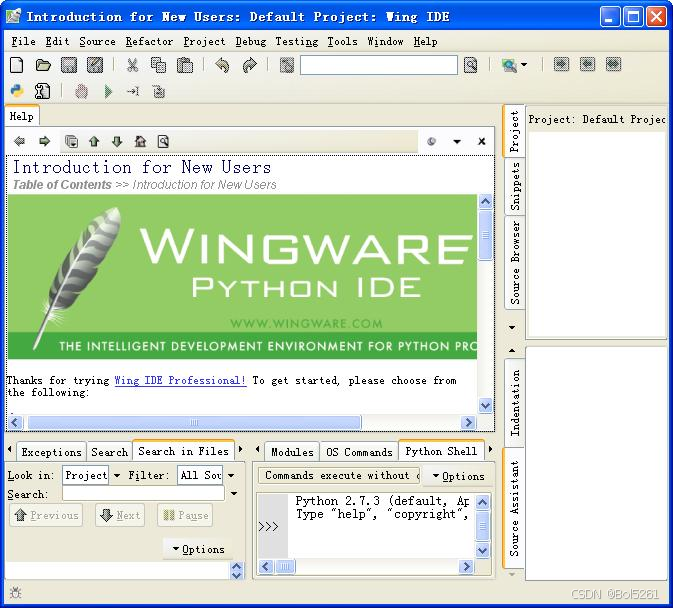The width and height of the screenshot is (673, 608).
Task: Click the Search in Files text field
Action: pyautogui.click(x=143, y=493)
